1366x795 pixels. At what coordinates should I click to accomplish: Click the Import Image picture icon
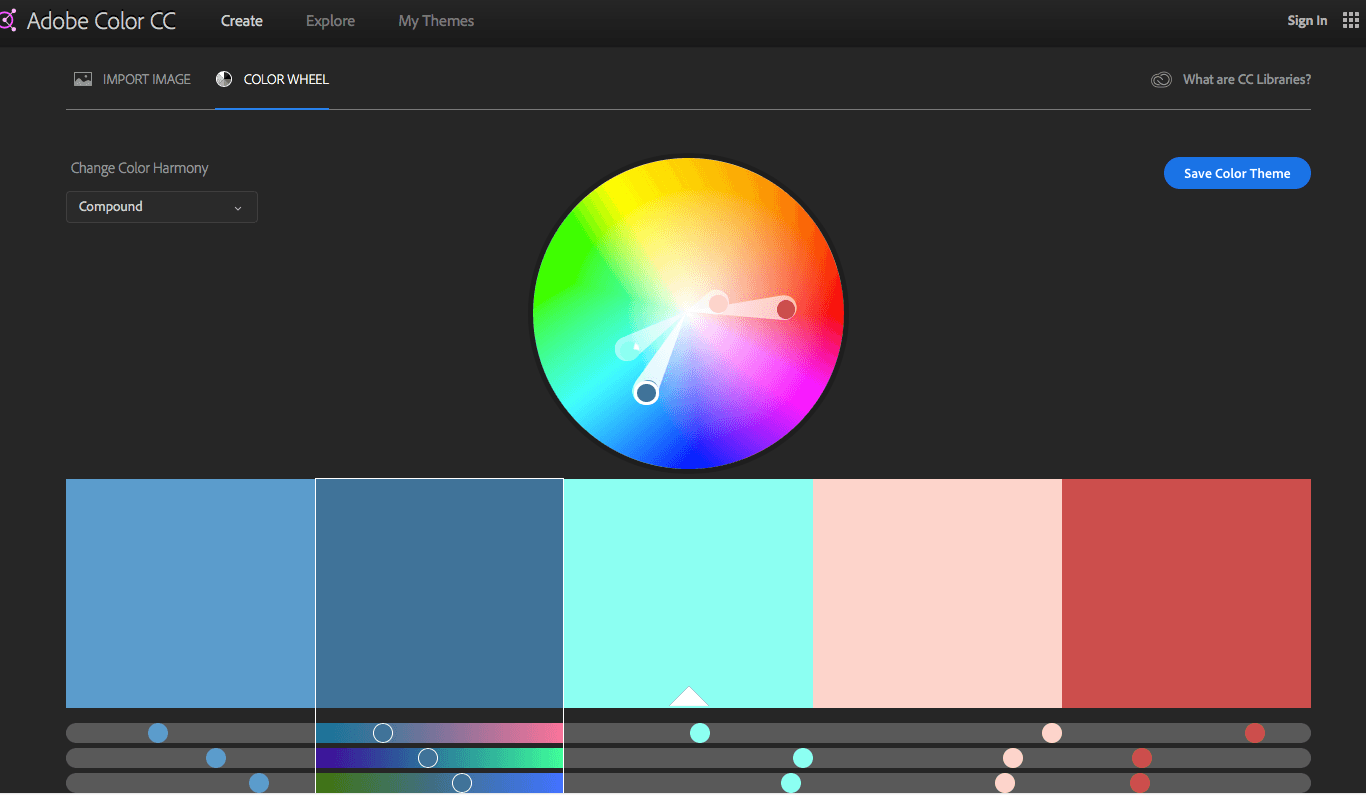pos(83,79)
